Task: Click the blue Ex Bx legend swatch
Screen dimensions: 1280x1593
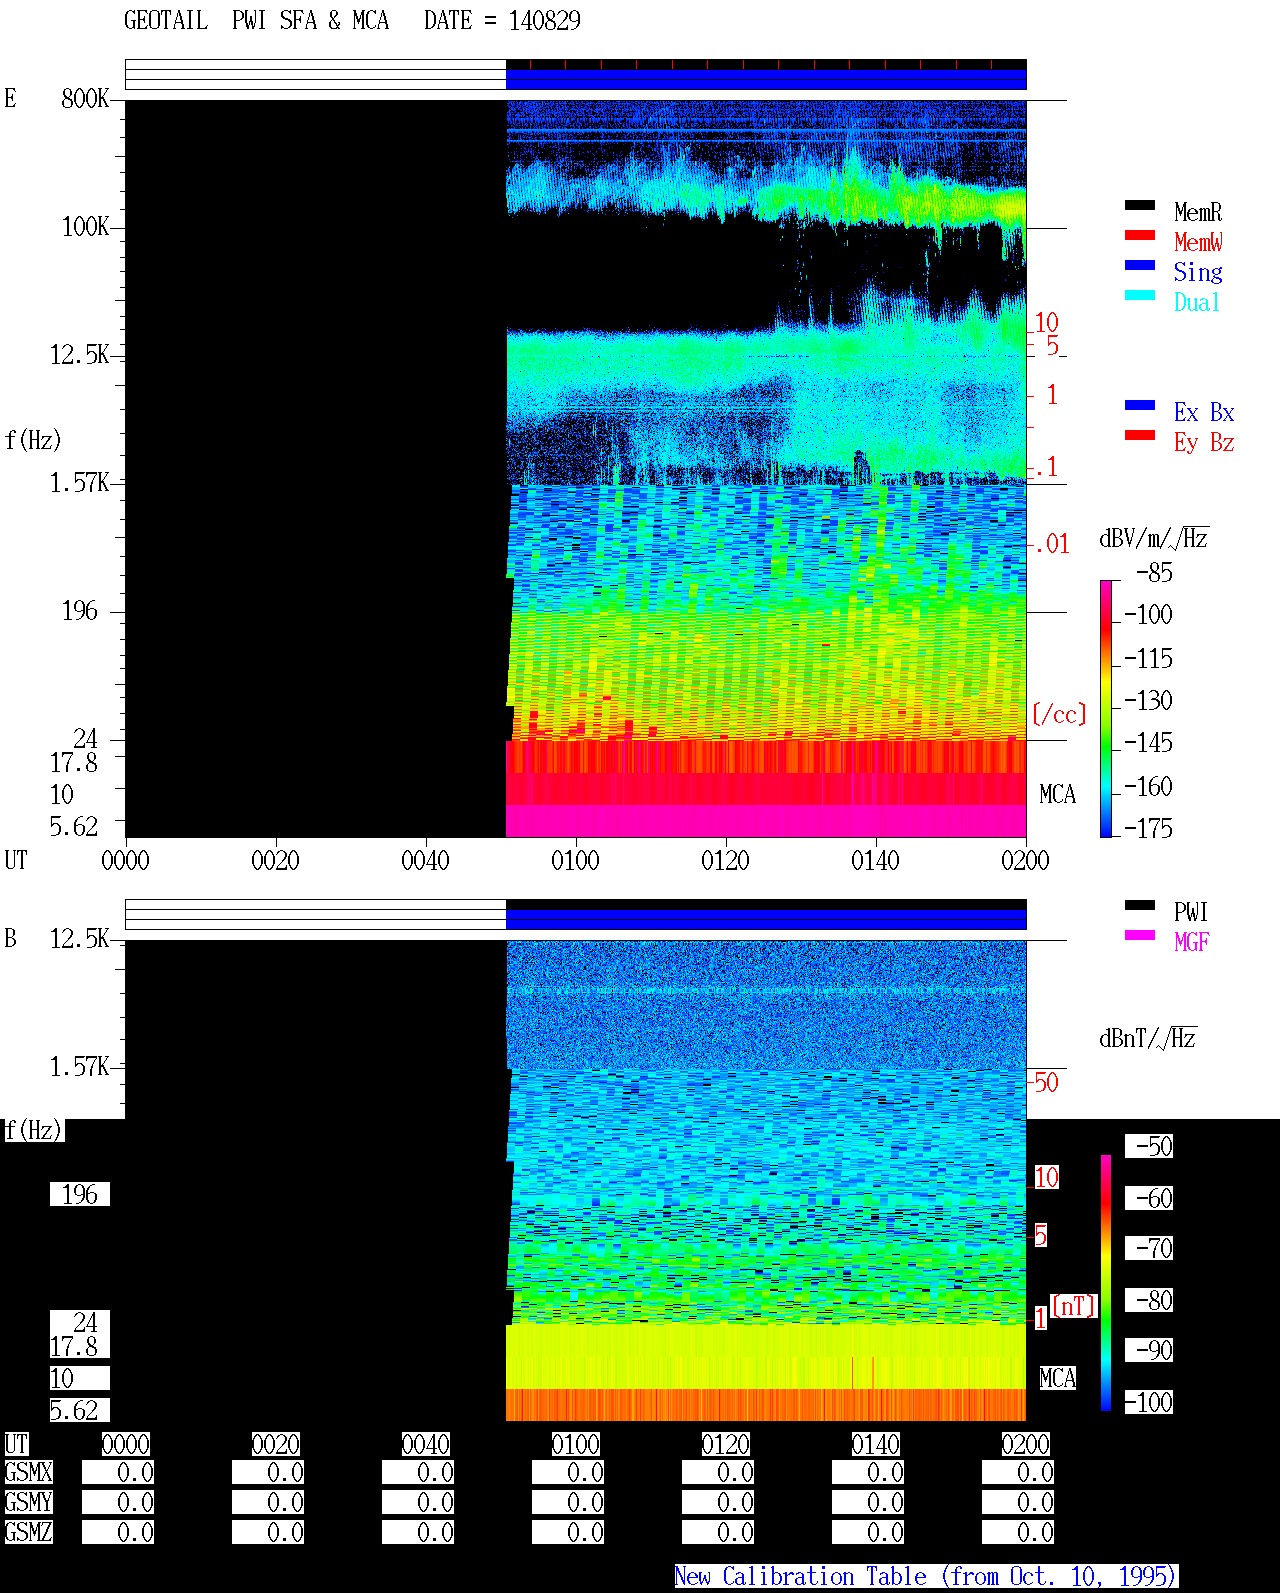Action: 1140,406
